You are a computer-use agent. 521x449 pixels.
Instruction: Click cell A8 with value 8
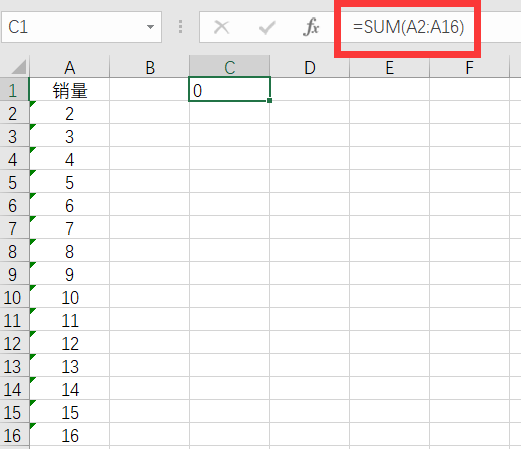pos(69,250)
